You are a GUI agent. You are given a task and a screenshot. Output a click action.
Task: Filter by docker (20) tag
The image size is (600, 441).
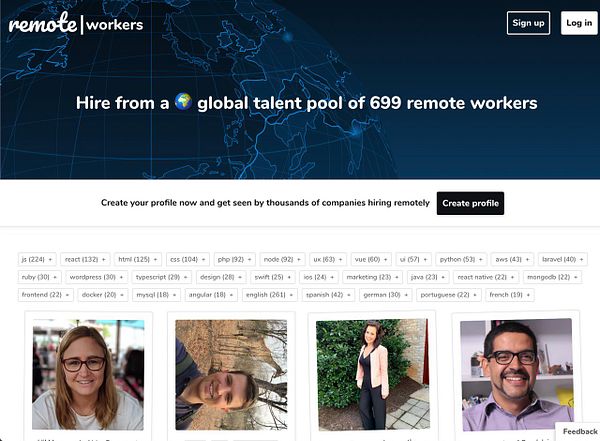tap(103, 295)
